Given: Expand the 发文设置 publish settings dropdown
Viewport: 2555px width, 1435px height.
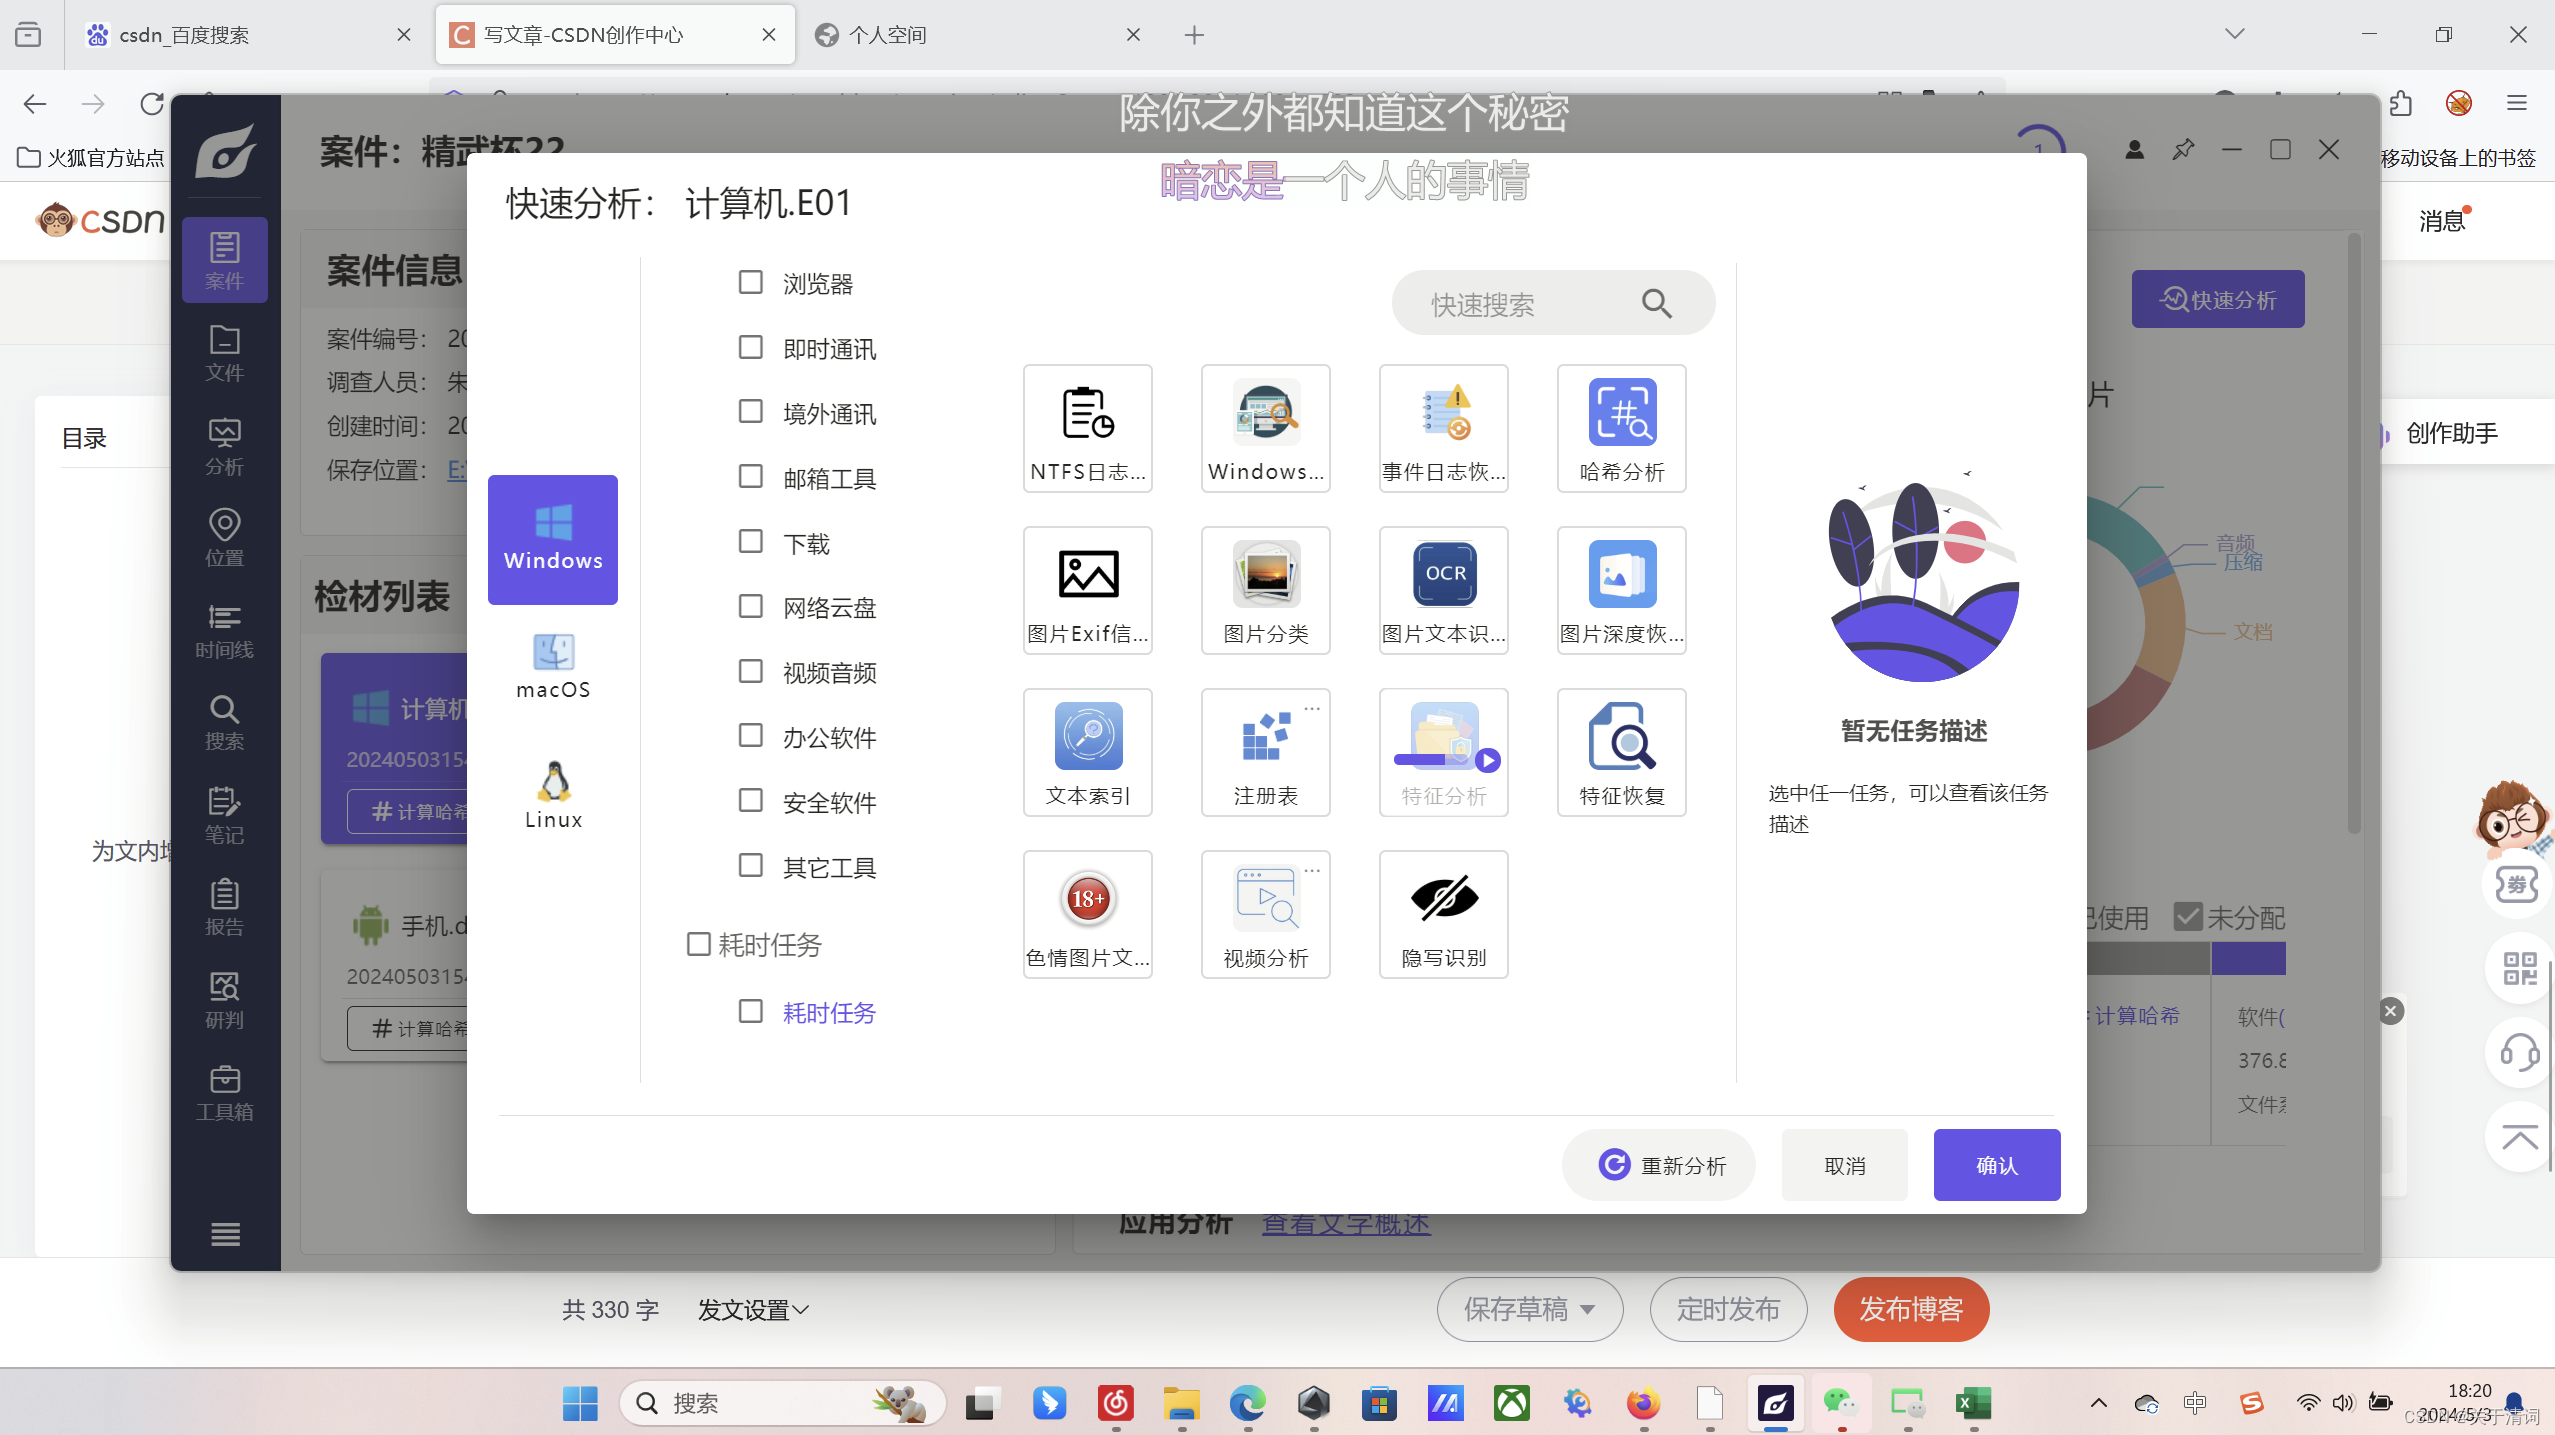Looking at the screenshot, I should tap(753, 1310).
